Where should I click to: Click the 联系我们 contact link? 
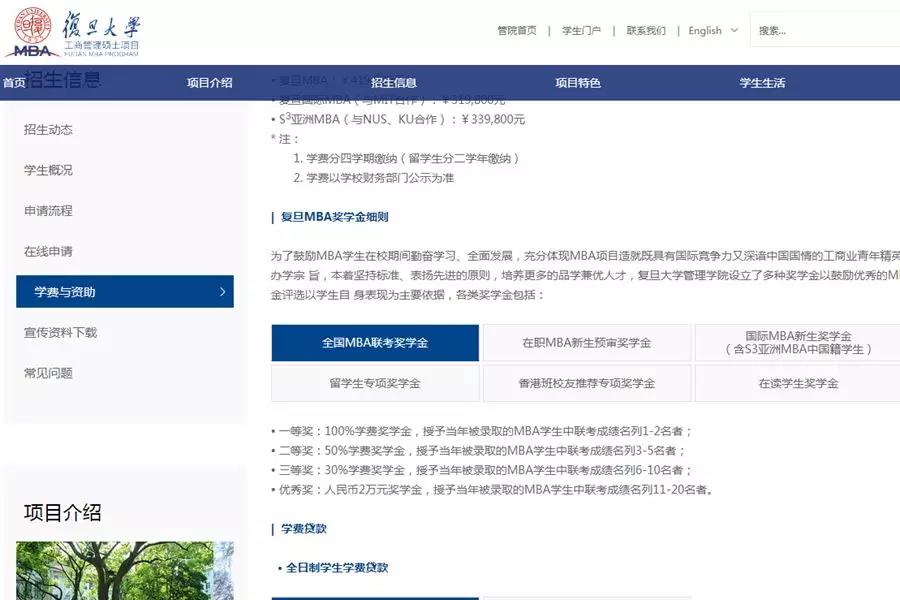(x=646, y=31)
